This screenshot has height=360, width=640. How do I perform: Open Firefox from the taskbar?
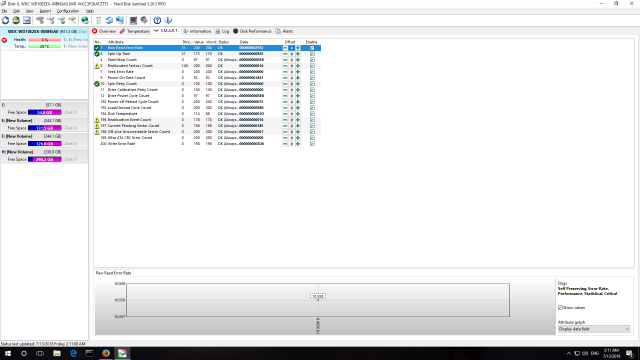pyautogui.click(x=106, y=353)
